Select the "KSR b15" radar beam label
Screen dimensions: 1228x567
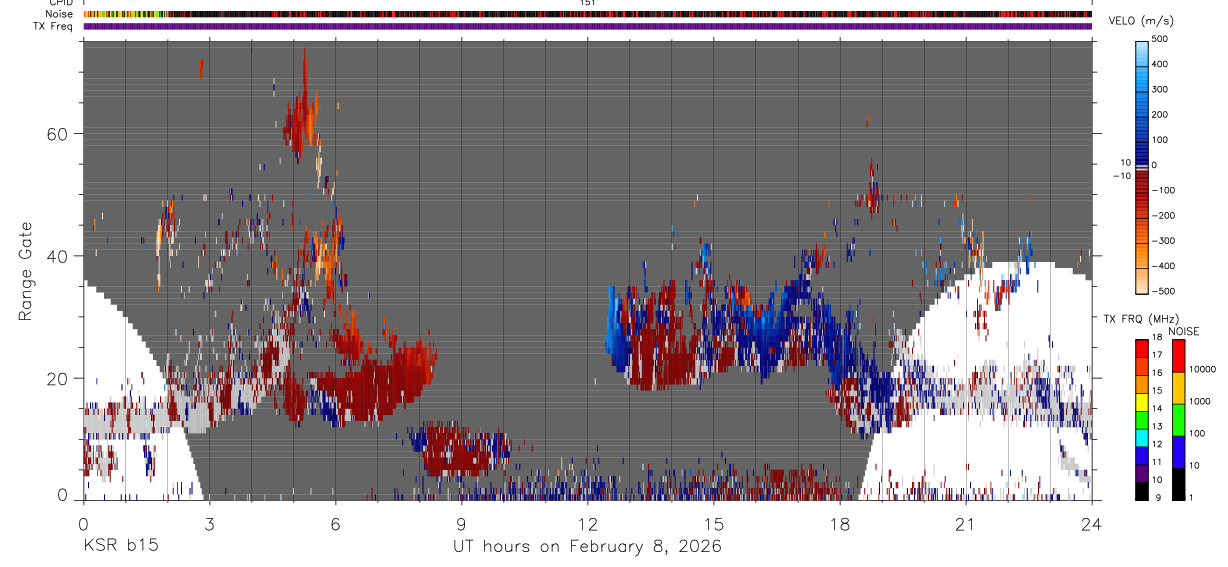point(119,547)
